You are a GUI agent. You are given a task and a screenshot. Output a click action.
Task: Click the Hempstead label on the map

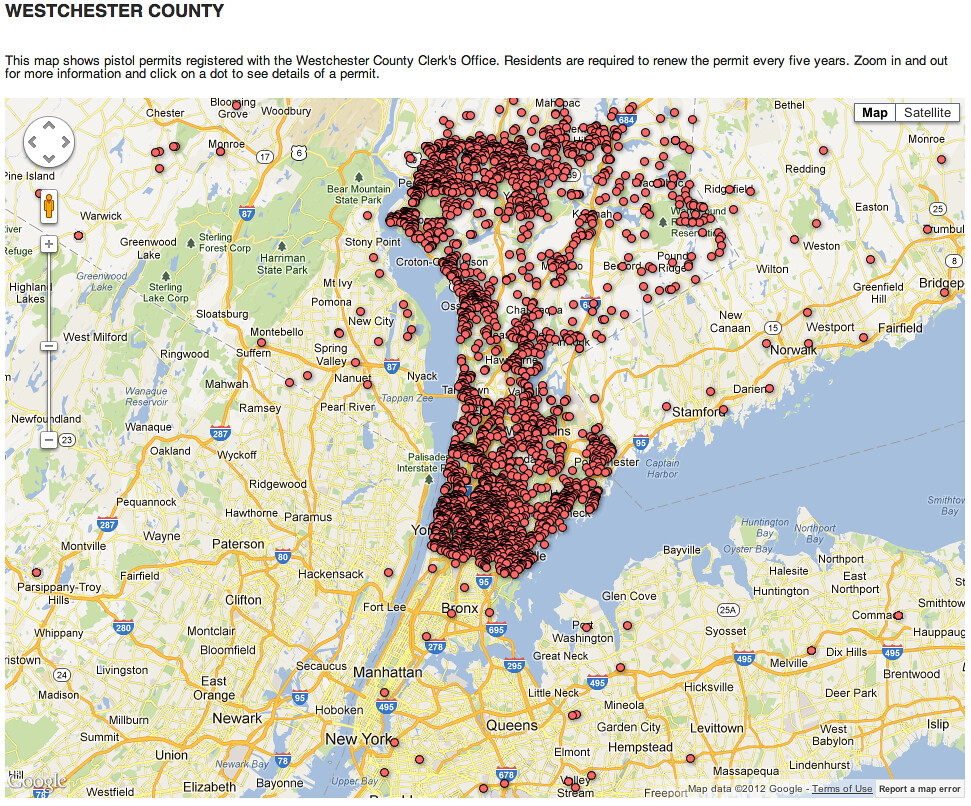(640, 747)
